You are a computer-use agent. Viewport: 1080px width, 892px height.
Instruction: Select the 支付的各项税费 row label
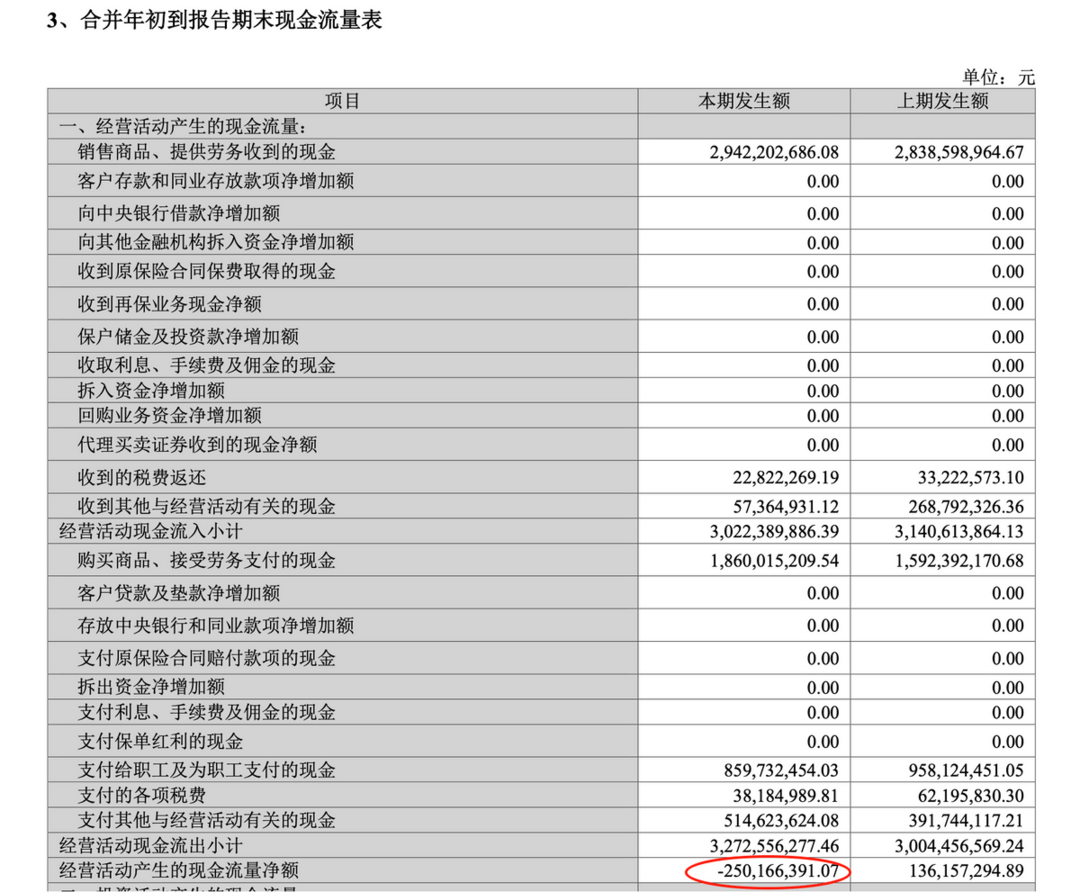pos(142,795)
